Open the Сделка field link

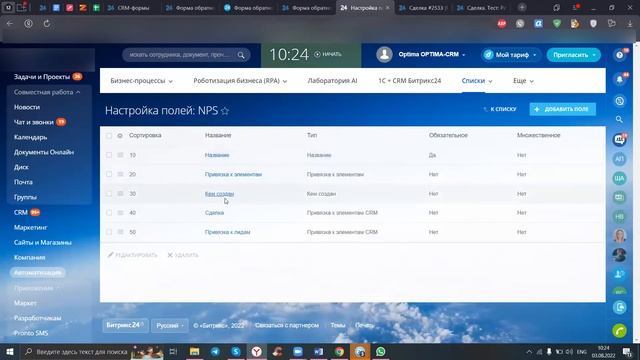[x=214, y=213]
